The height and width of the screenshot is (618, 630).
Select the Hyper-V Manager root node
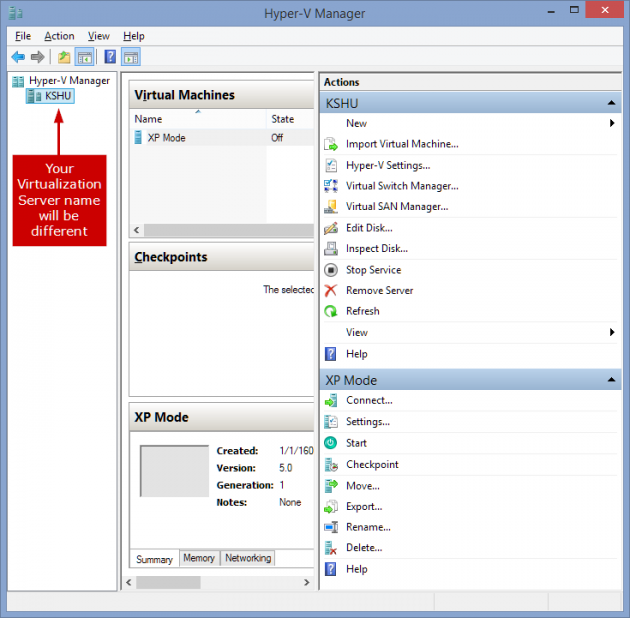61,81
